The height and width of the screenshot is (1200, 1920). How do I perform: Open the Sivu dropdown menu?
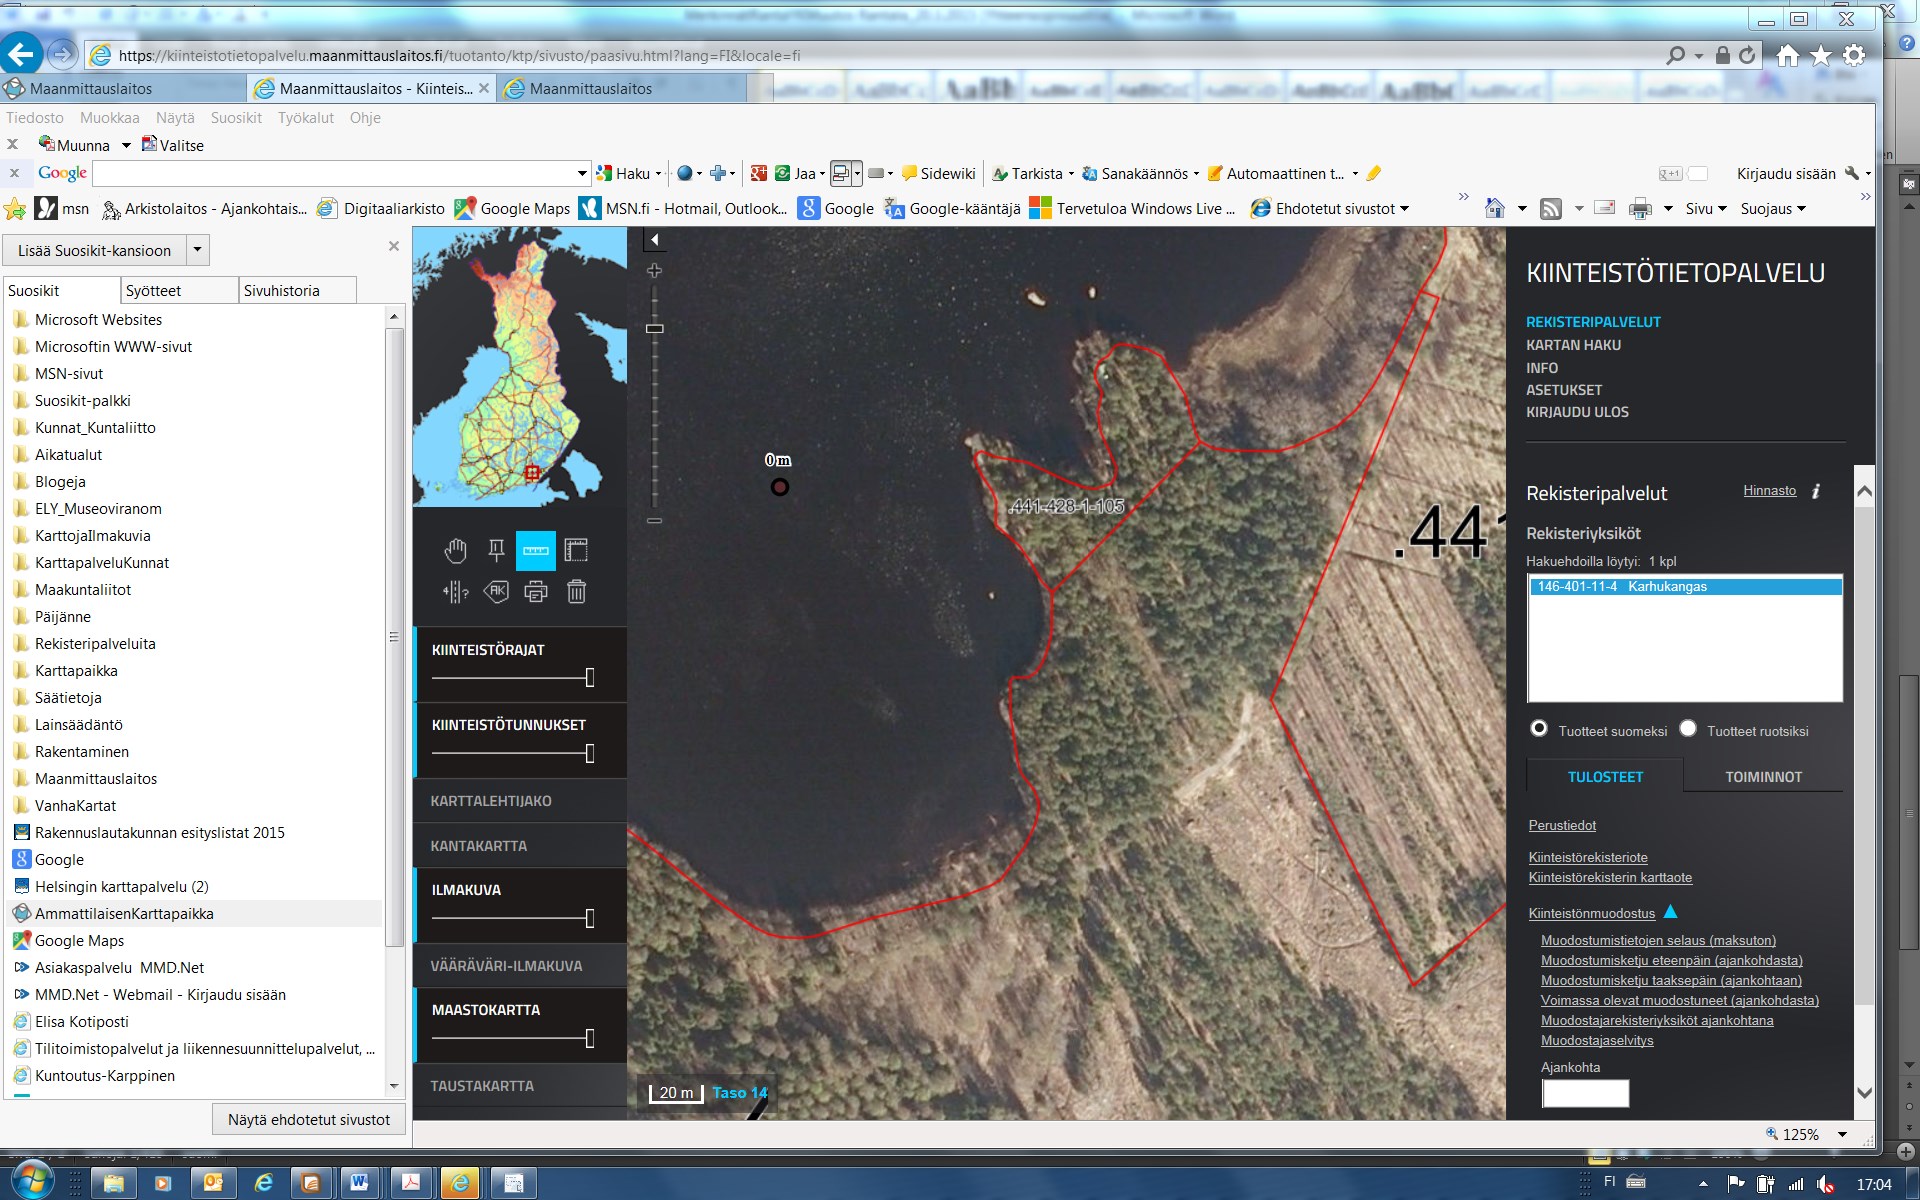point(1706,209)
